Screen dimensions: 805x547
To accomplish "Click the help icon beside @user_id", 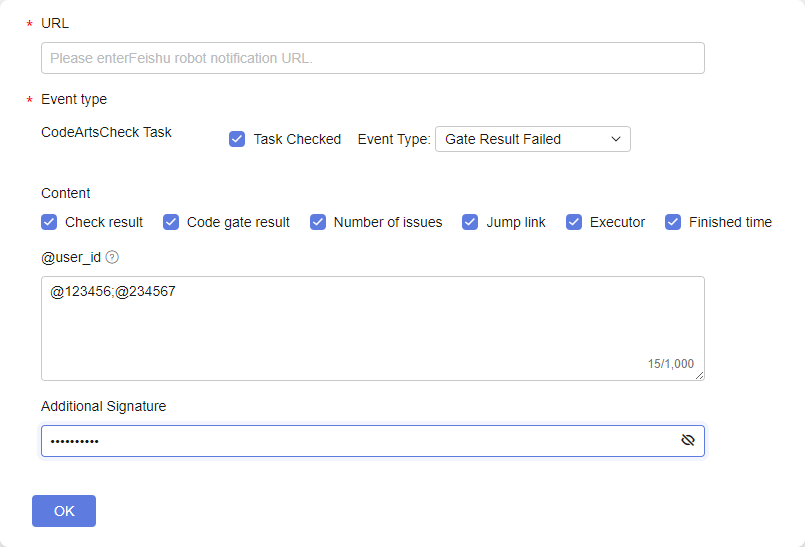I will tap(112, 257).
